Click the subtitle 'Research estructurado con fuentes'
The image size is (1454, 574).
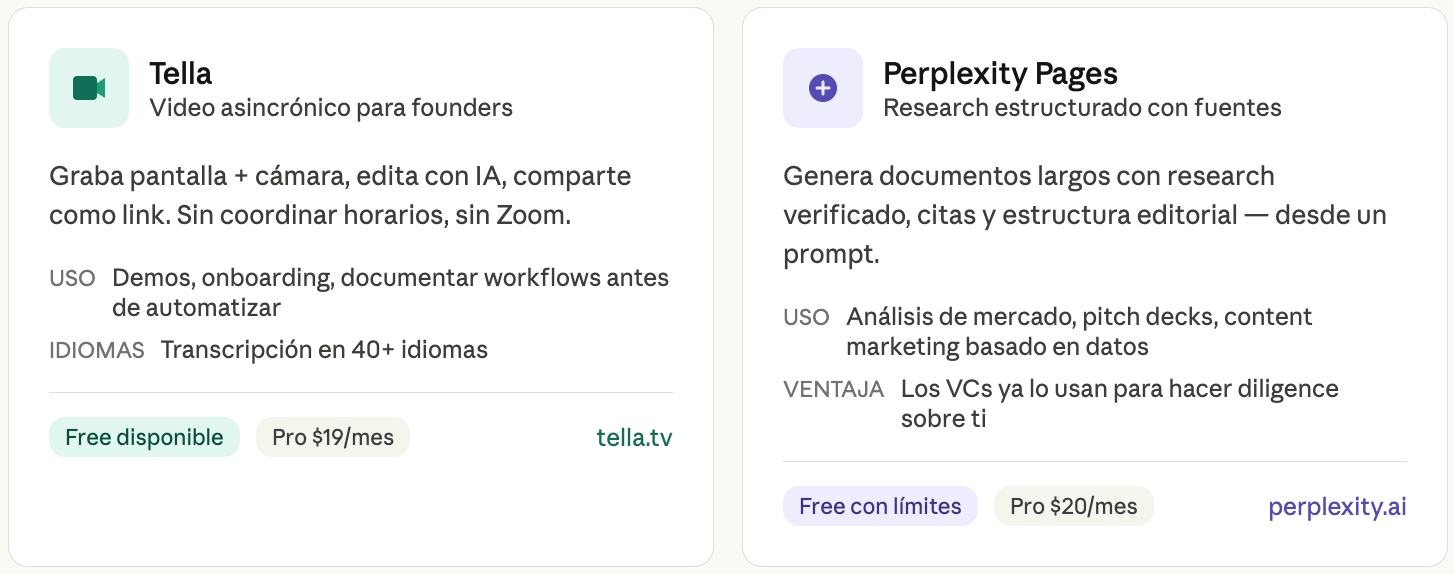pos(1082,107)
